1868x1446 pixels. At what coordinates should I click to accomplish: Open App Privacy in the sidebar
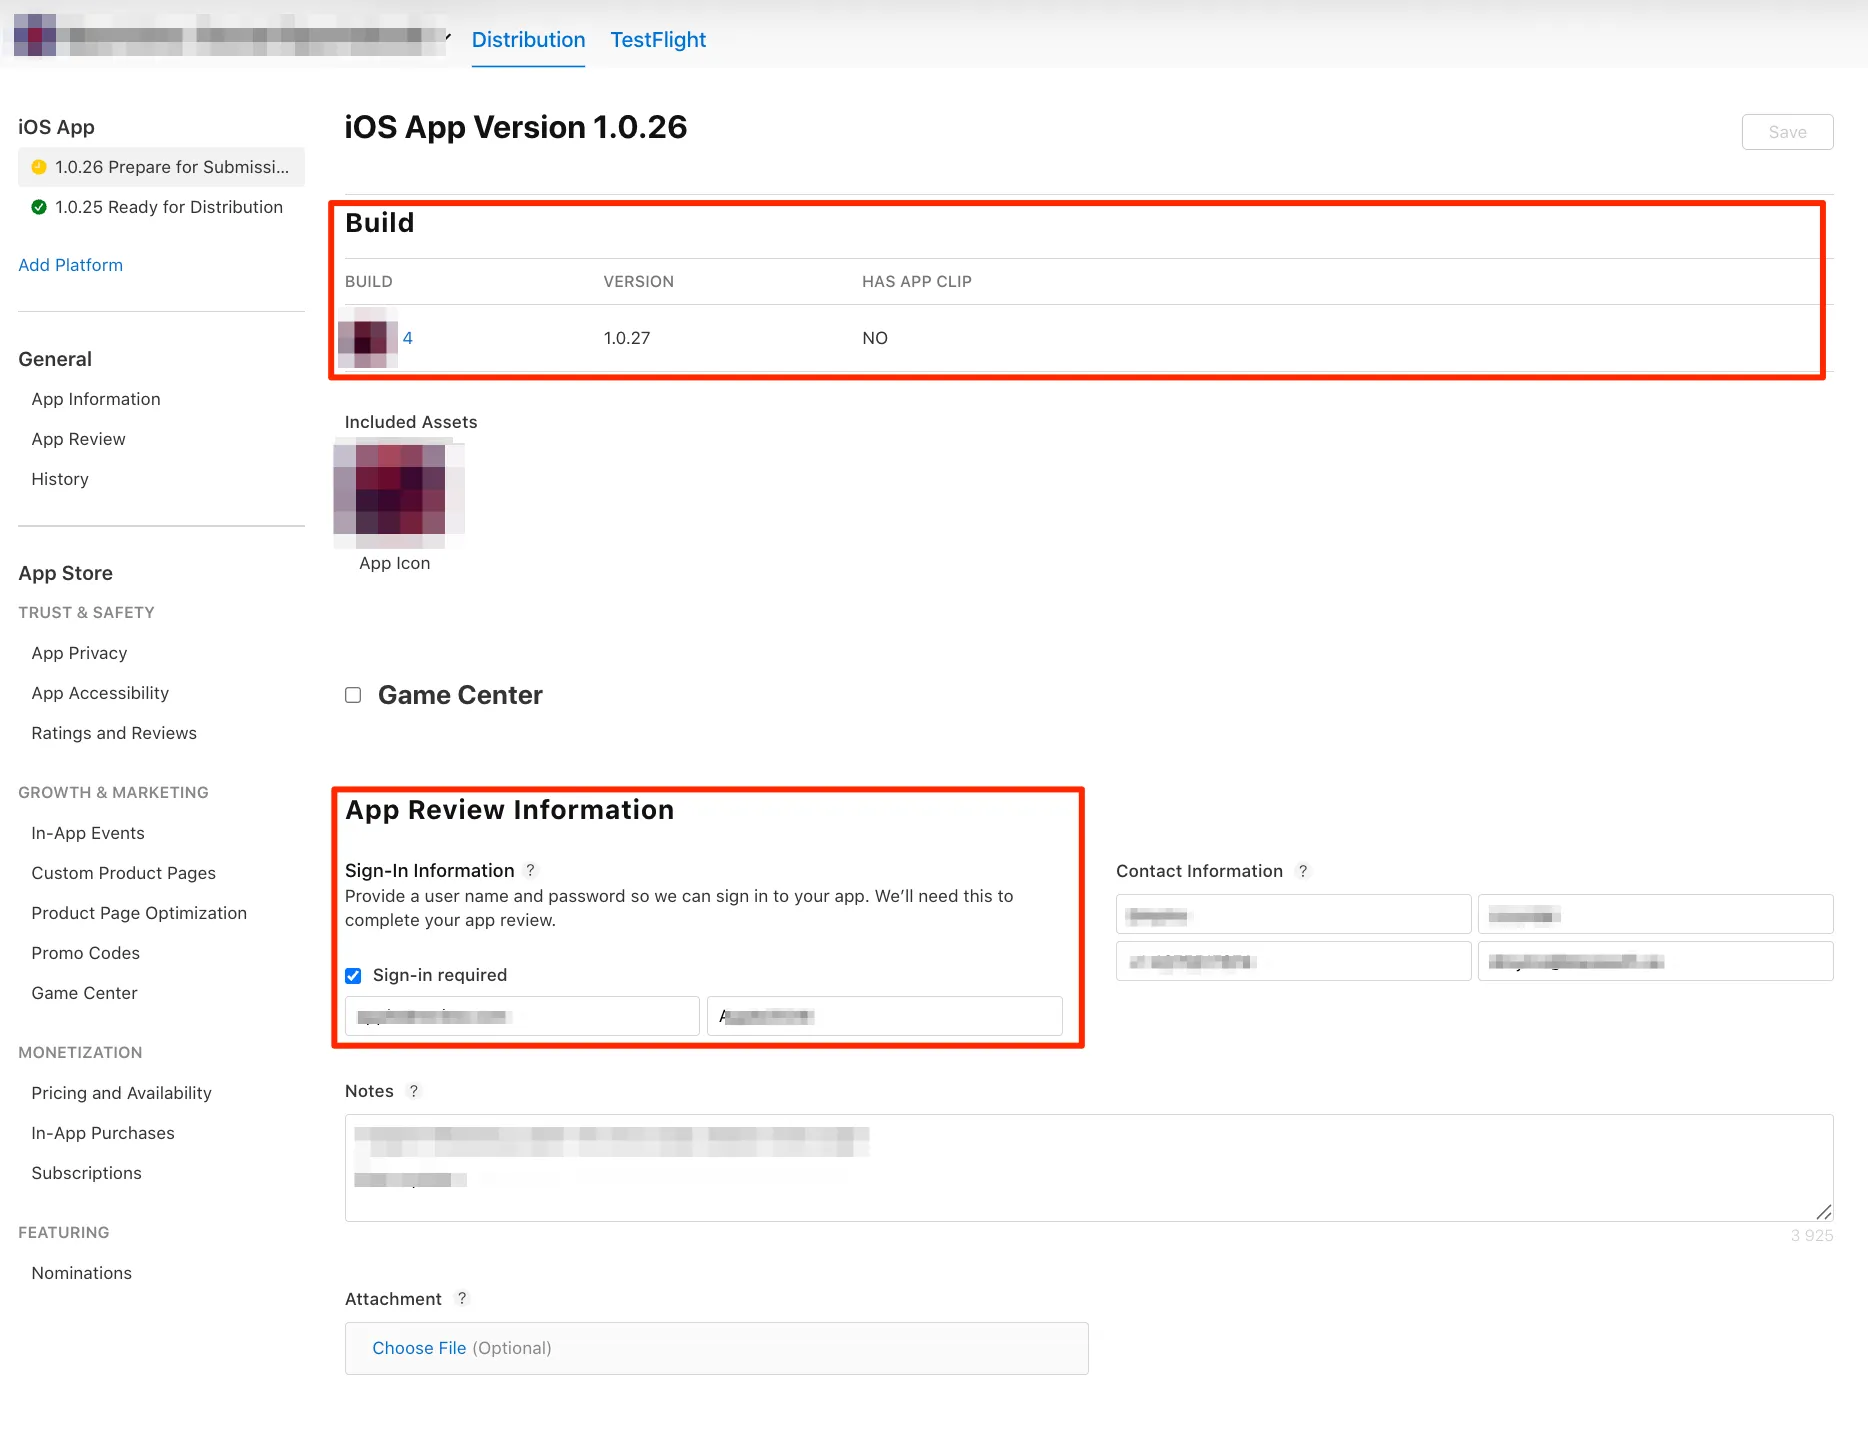click(79, 653)
